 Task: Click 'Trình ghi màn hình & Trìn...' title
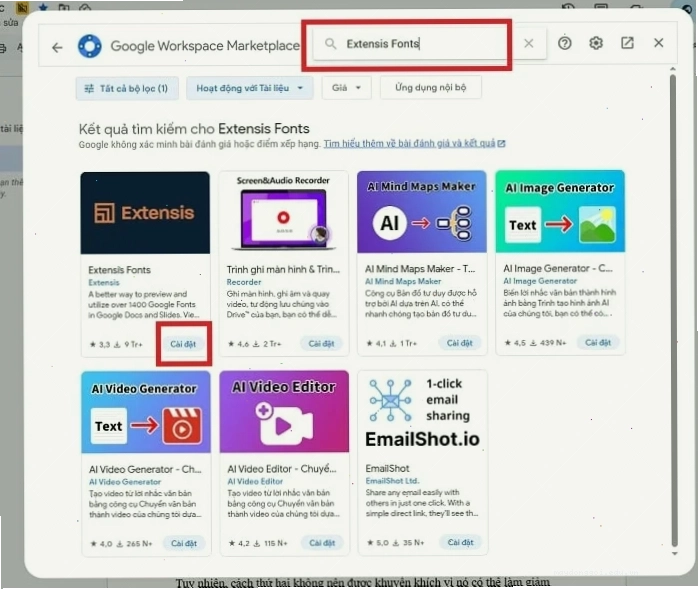point(283,269)
